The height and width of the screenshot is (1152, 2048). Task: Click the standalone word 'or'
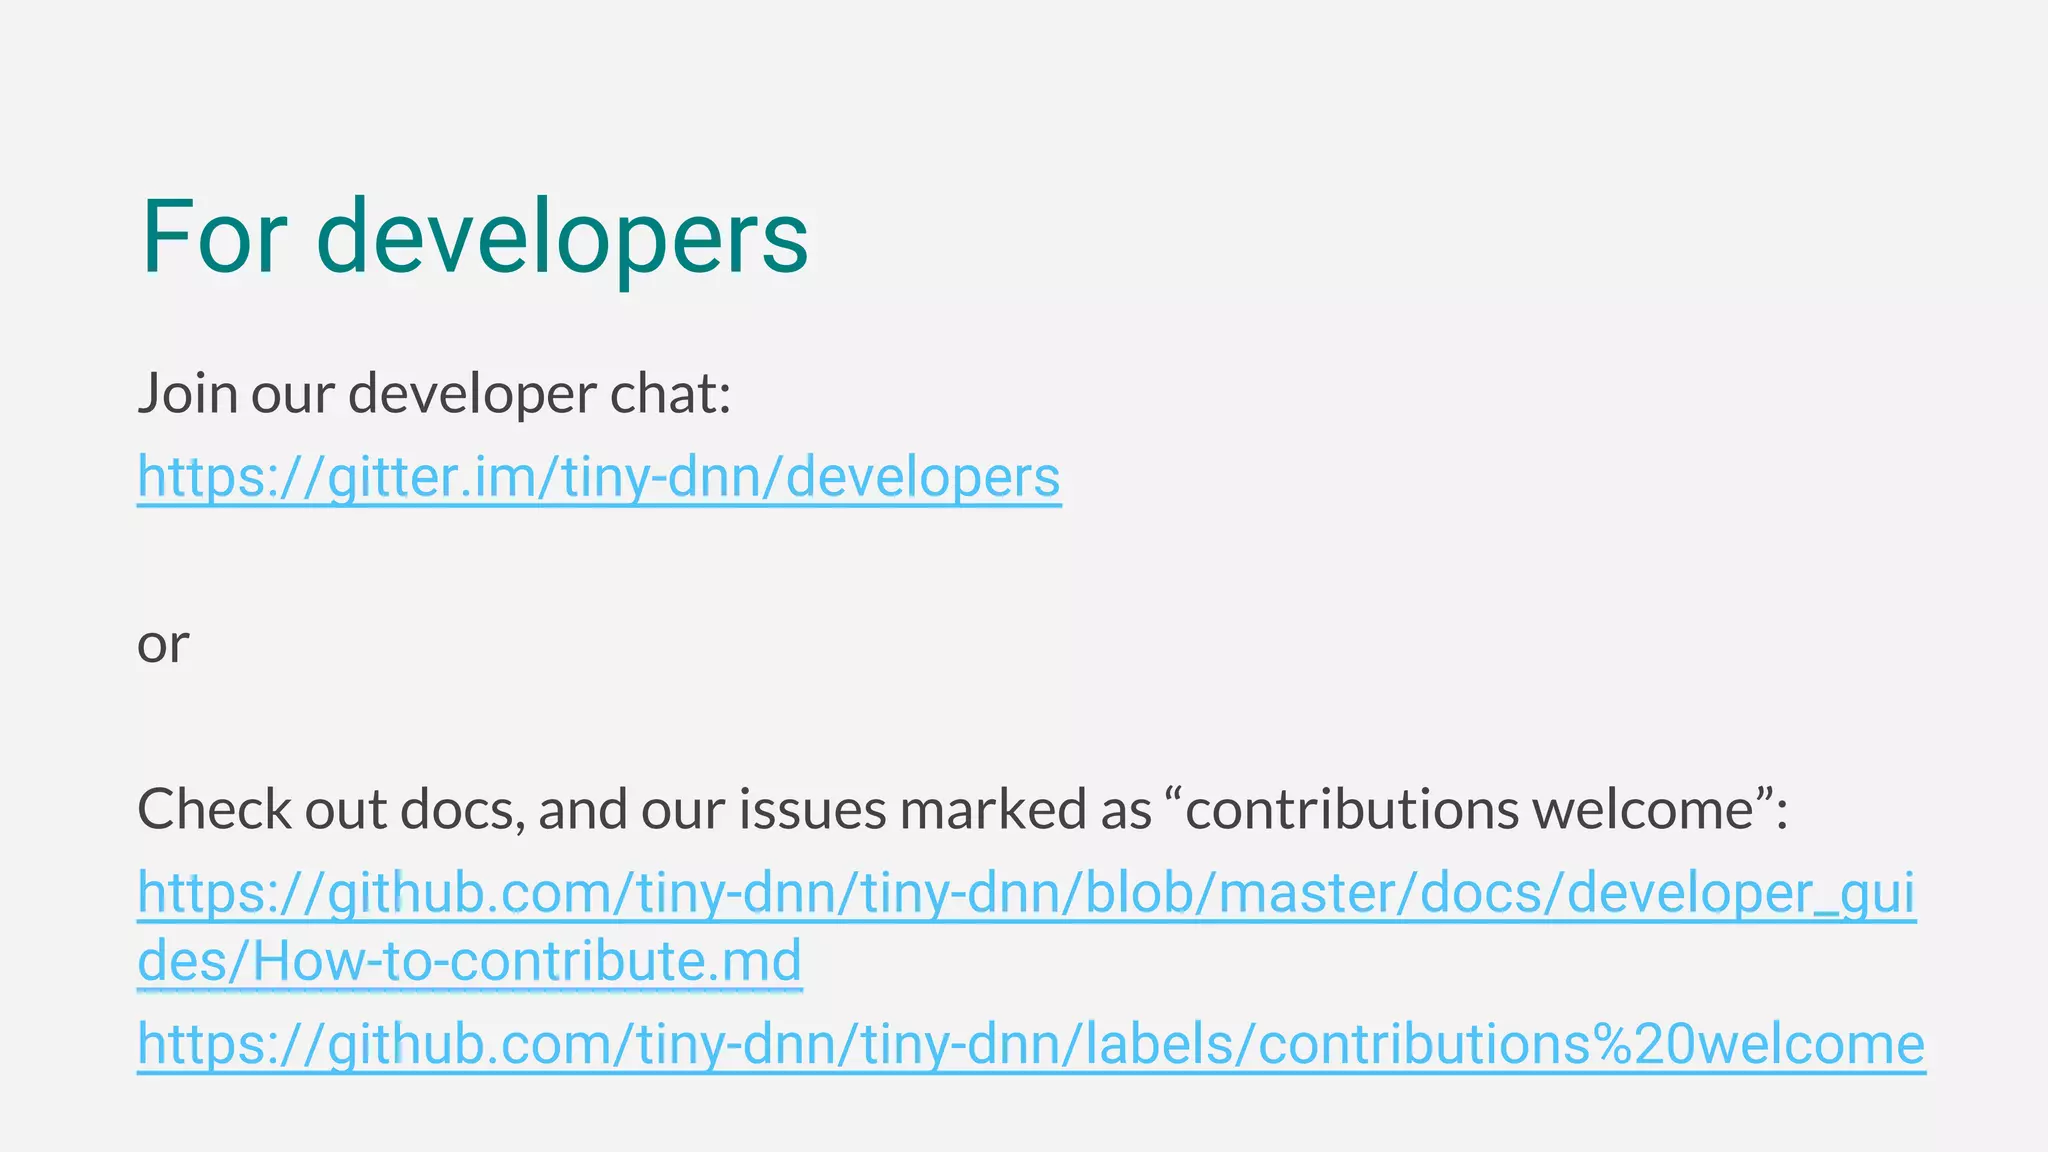163,644
